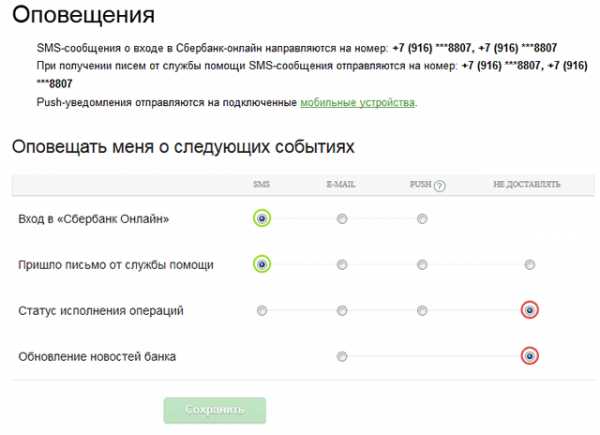Choose E-mail for operation execution status
Viewport: 600px width, 435px height.
coord(342,310)
